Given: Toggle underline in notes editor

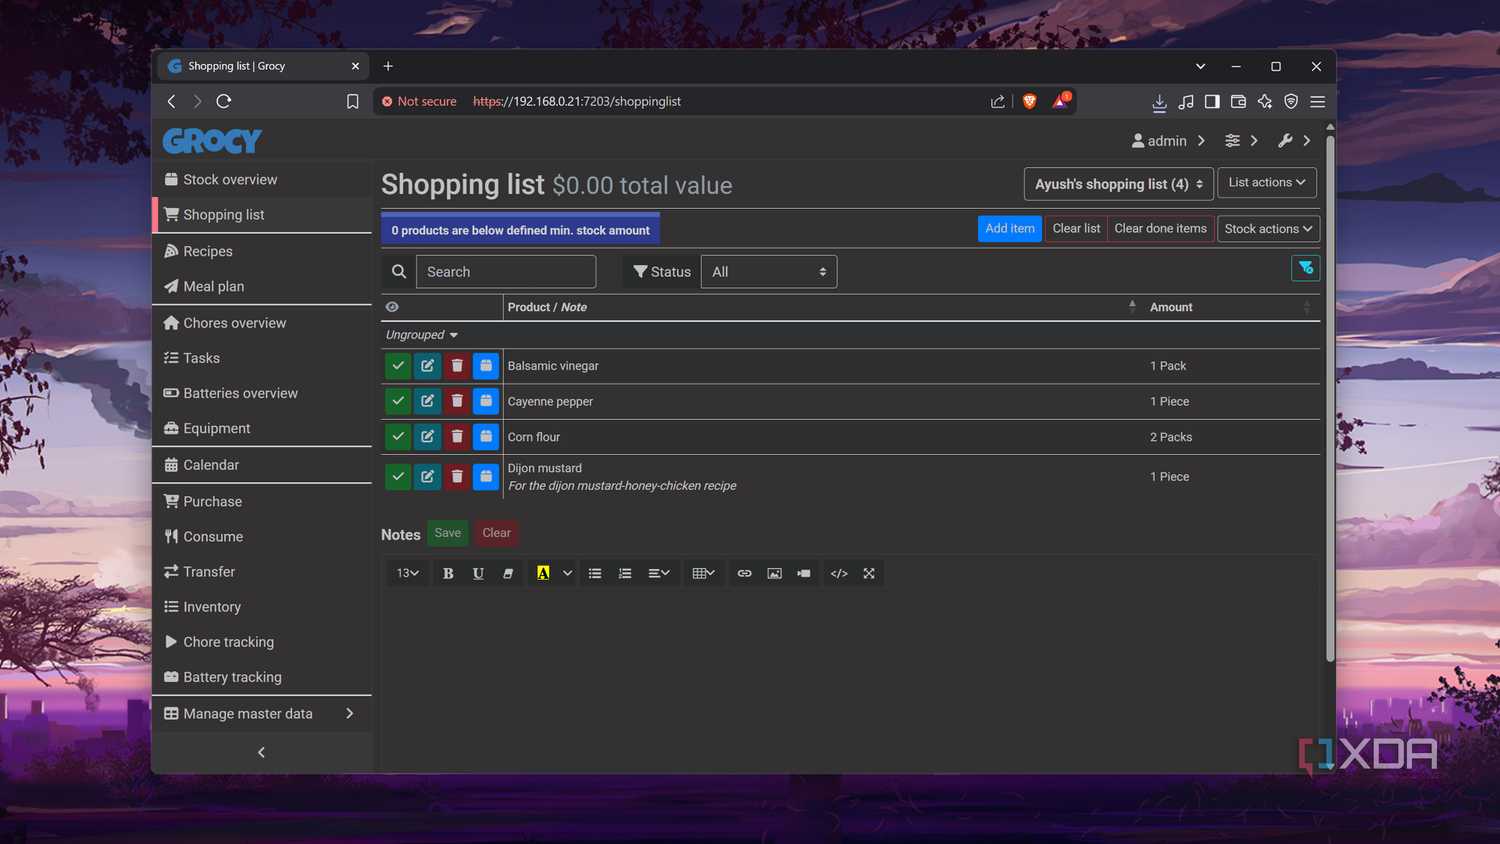Looking at the screenshot, I should [x=478, y=573].
